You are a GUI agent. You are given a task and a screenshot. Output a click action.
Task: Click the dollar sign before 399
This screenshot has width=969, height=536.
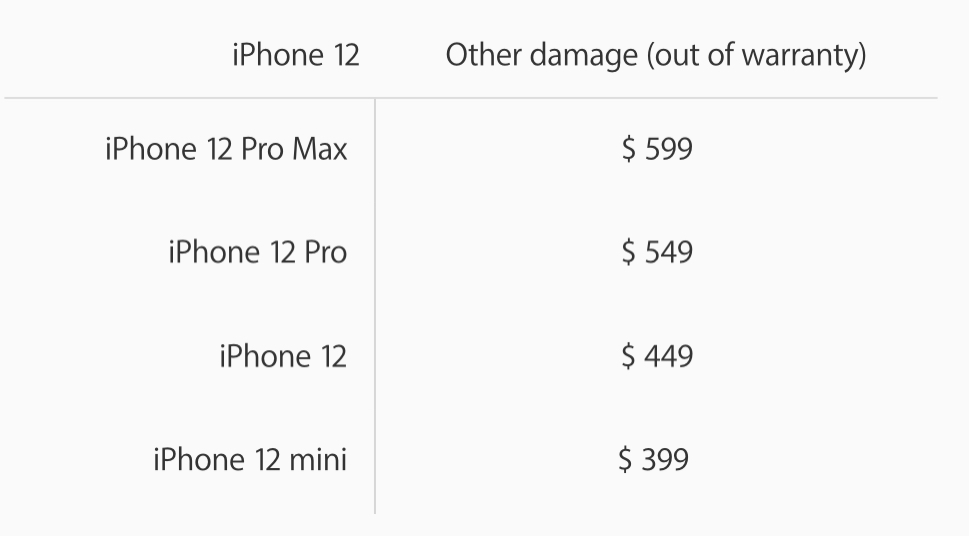tap(625, 459)
